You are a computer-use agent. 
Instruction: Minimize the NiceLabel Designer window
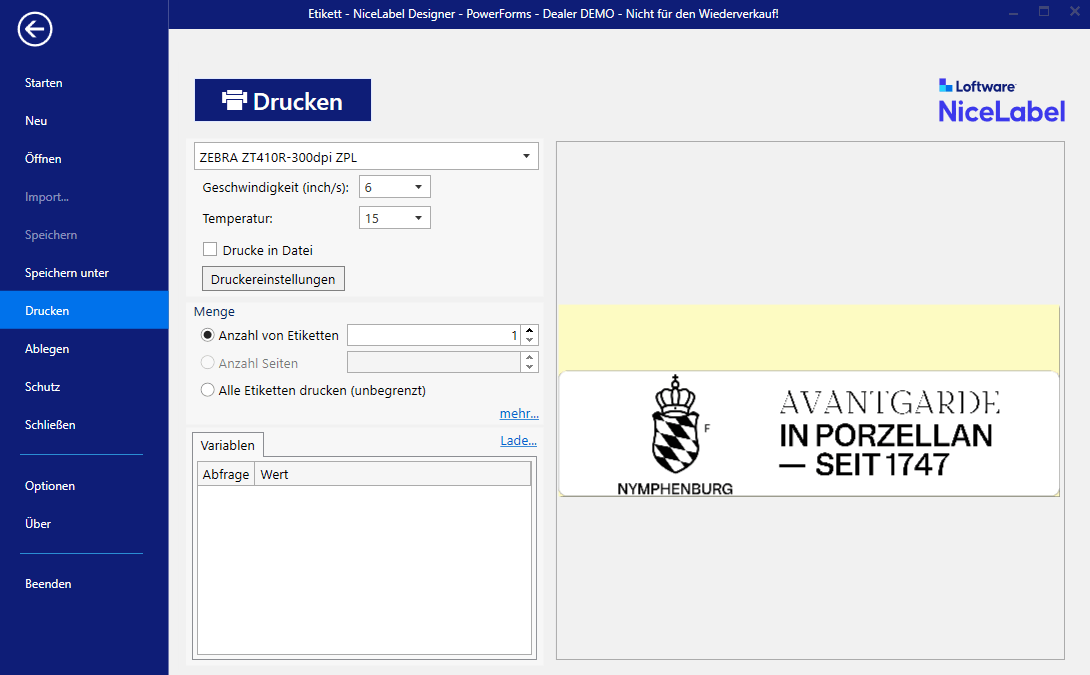(1014, 13)
